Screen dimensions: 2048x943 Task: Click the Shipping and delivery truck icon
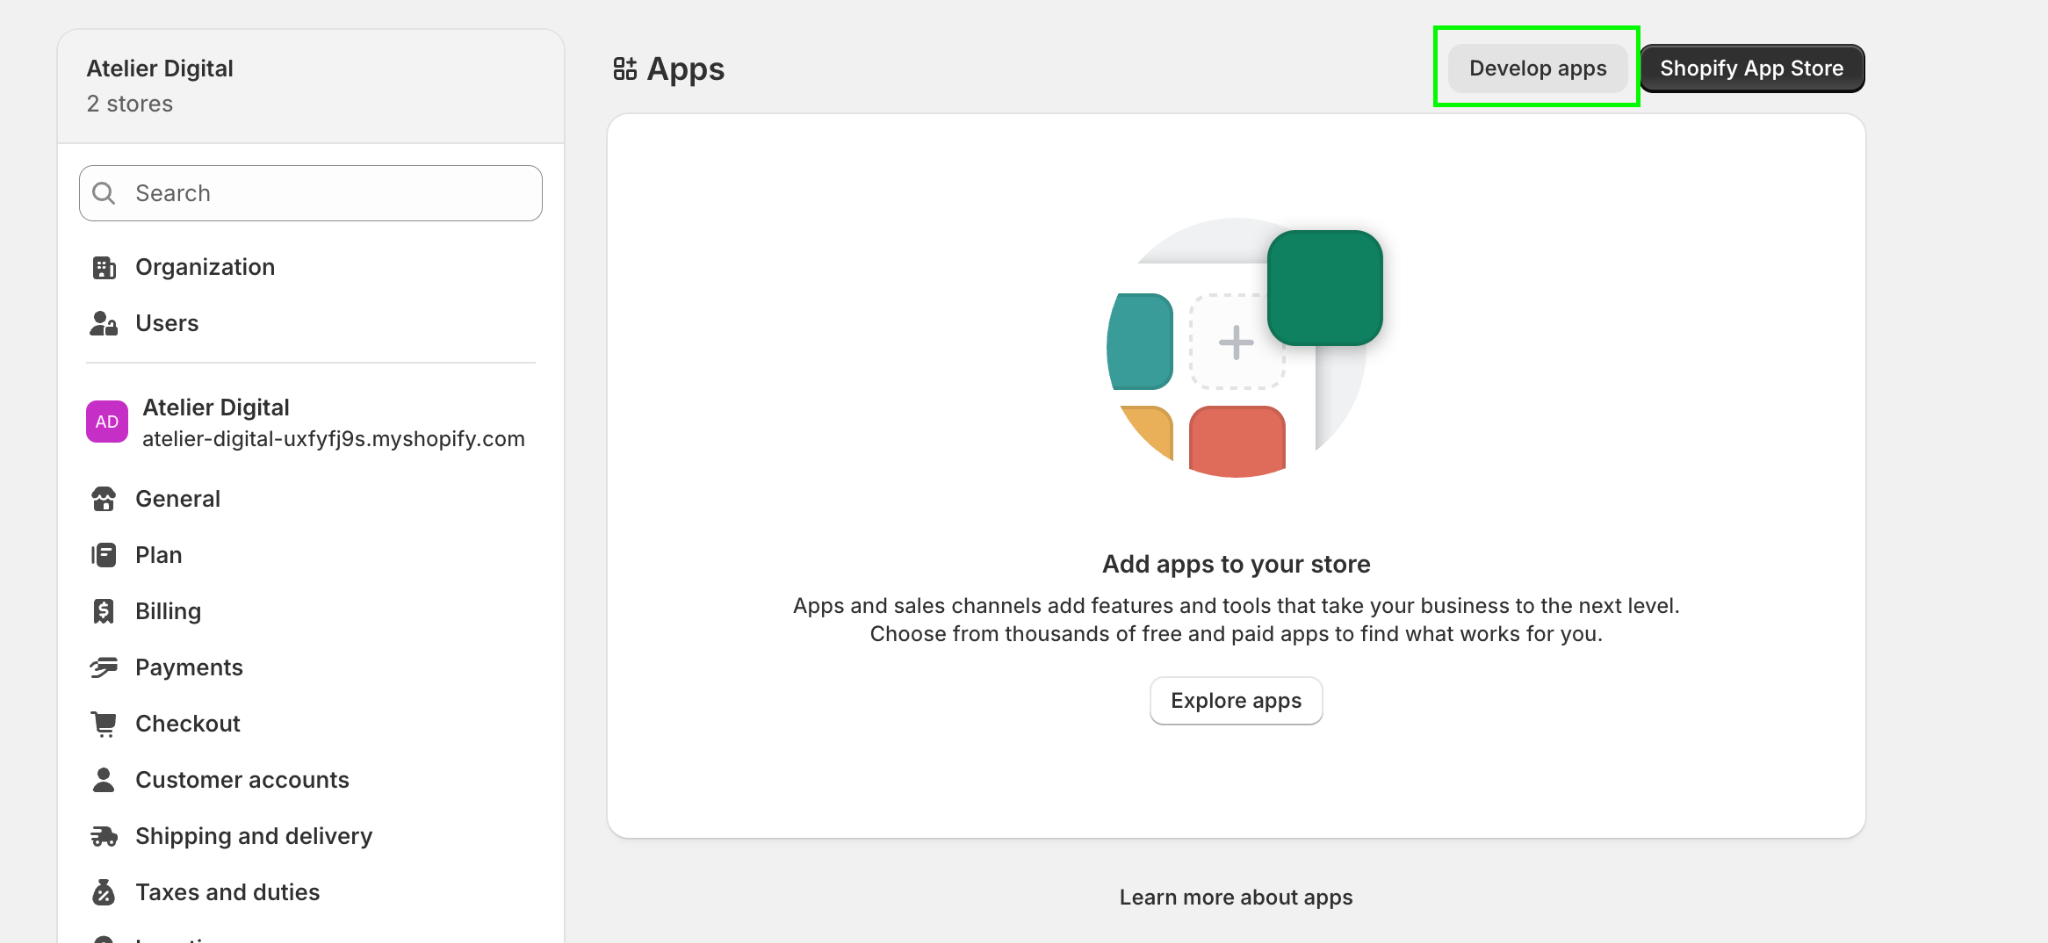pyautogui.click(x=104, y=836)
